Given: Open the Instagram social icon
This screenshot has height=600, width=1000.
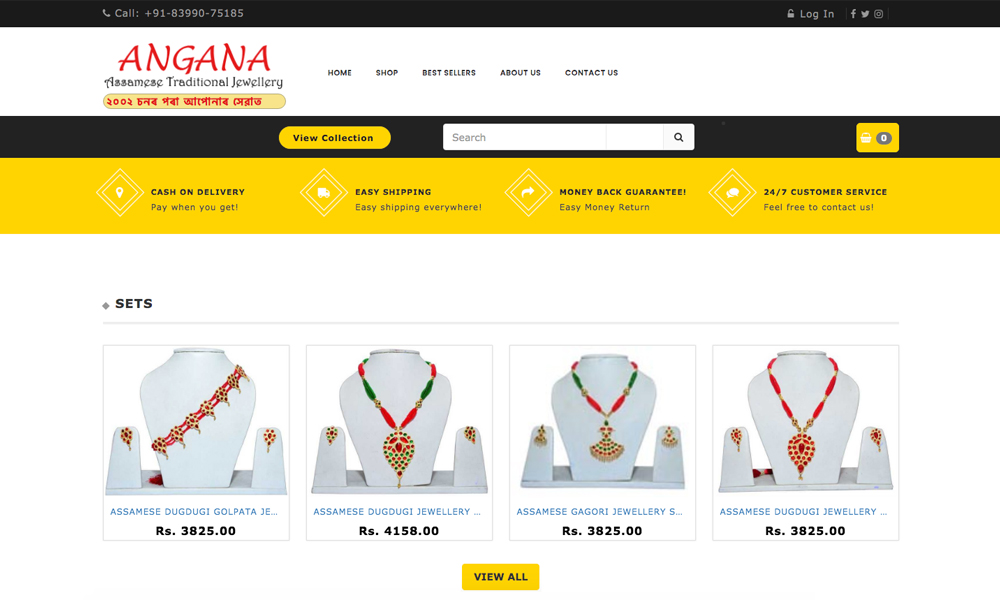Looking at the screenshot, I should [878, 14].
